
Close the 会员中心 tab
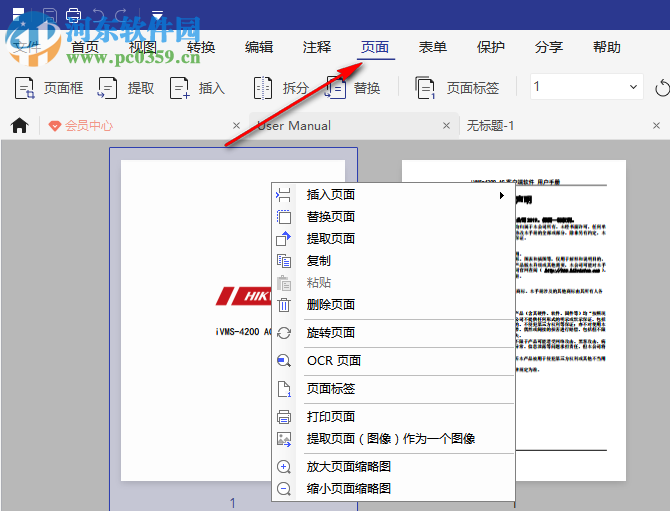pyautogui.click(x=236, y=126)
